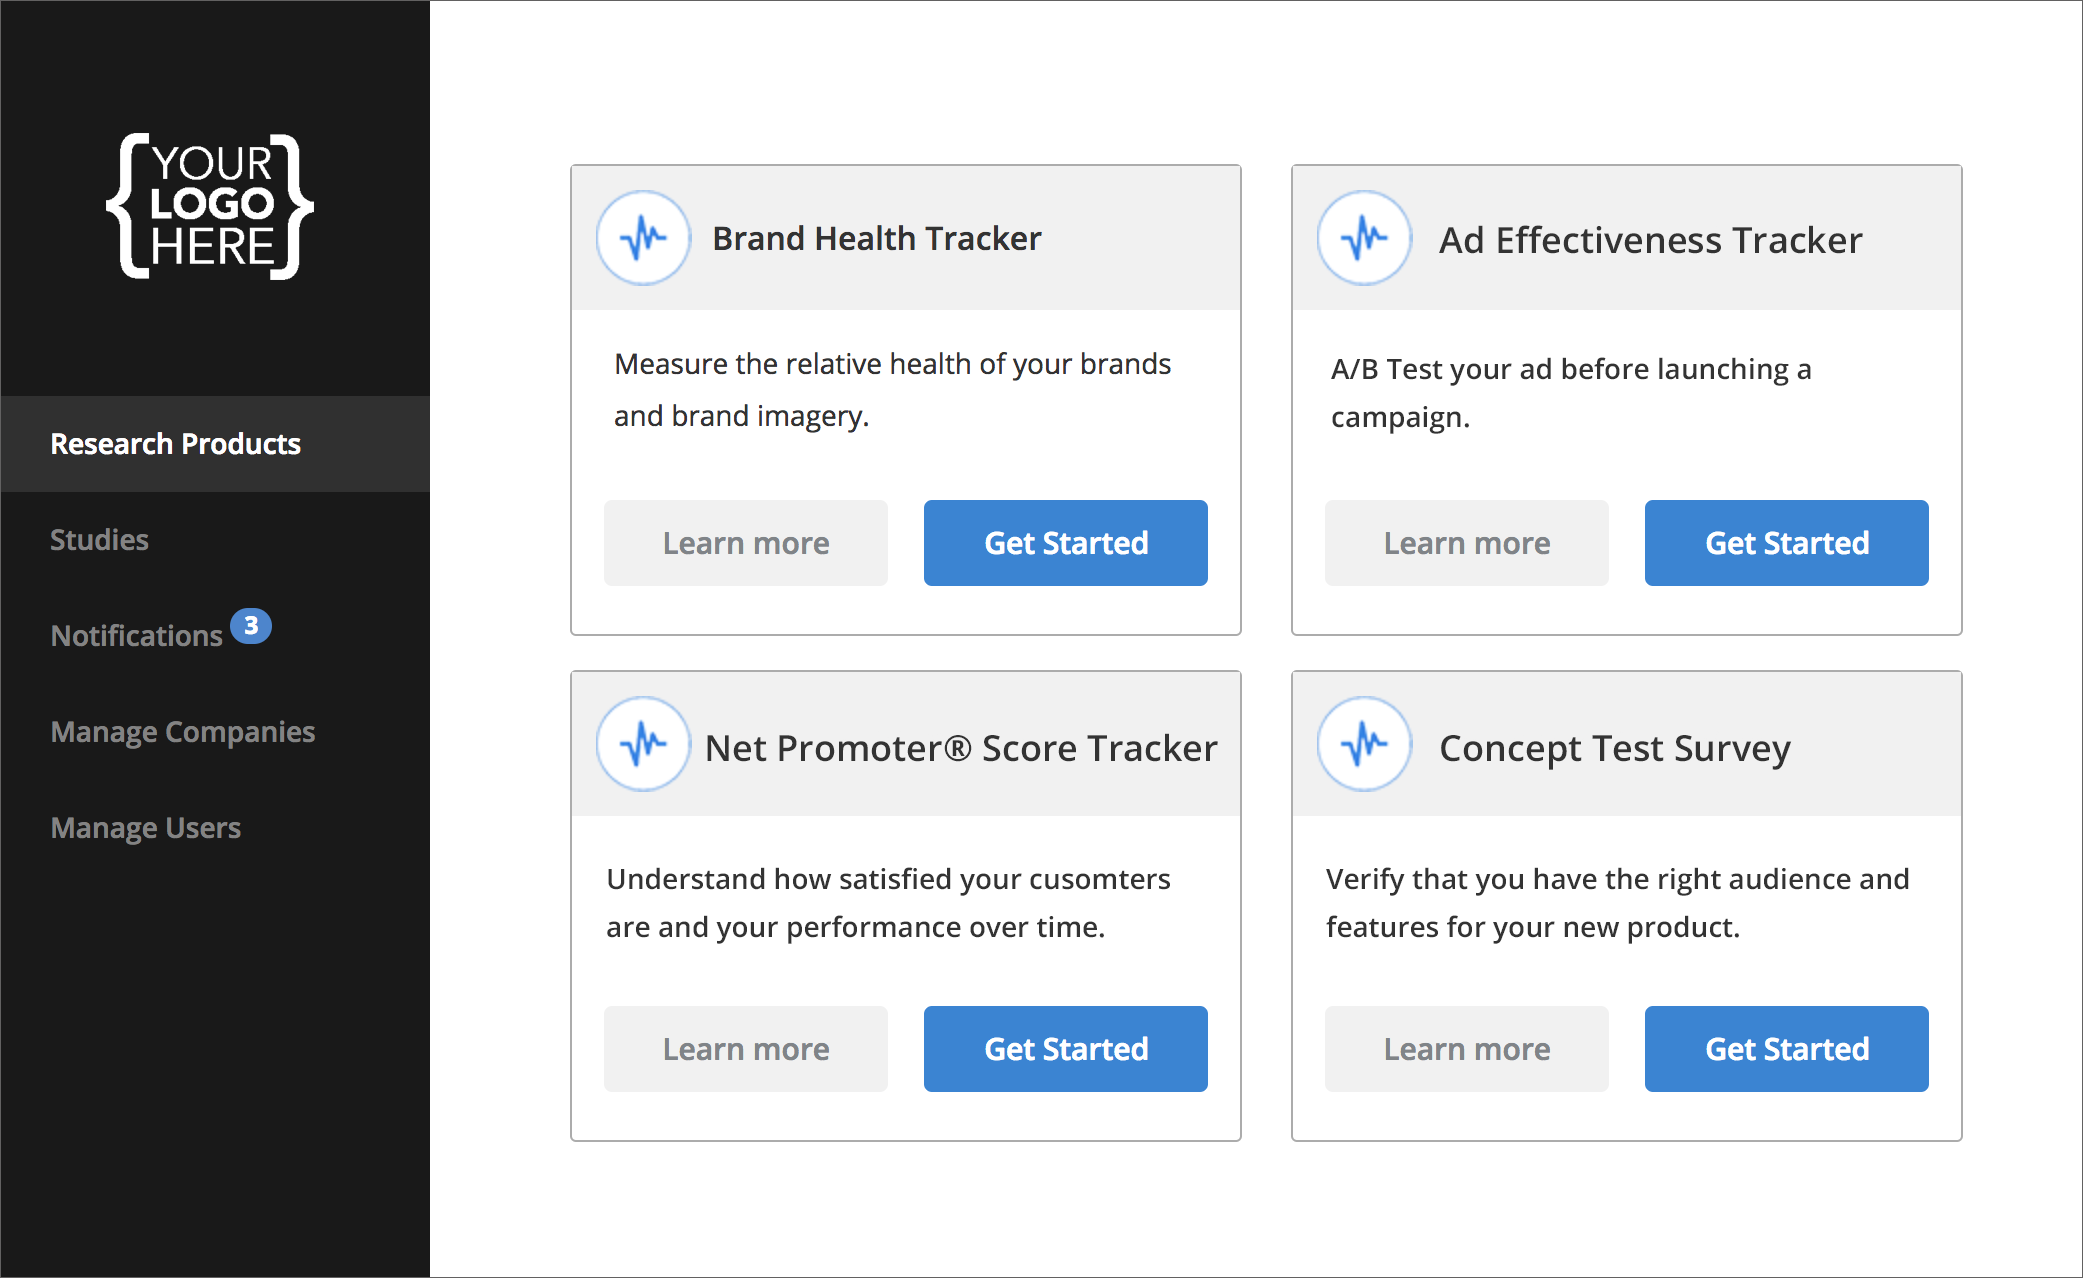Learn more about Brand Health Tracker
This screenshot has width=2083, height=1278.
746,543
